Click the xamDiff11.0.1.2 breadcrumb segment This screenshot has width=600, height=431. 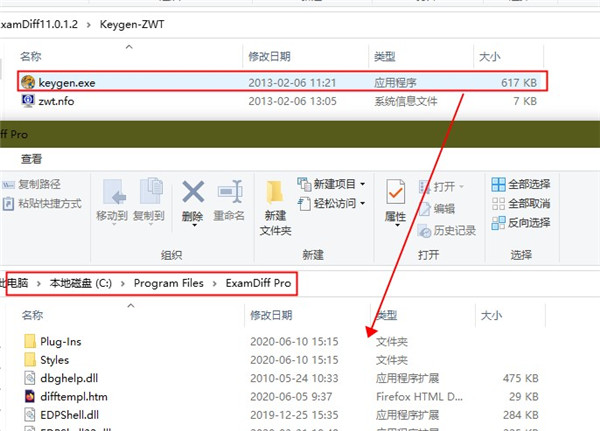[39, 24]
